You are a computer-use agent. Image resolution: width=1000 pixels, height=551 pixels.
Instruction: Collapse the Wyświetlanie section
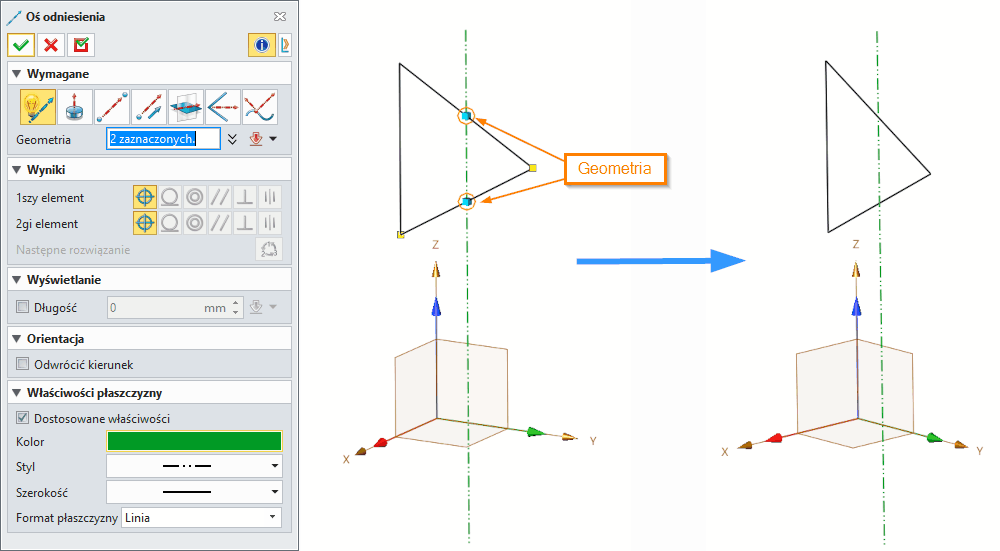(17, 279)
